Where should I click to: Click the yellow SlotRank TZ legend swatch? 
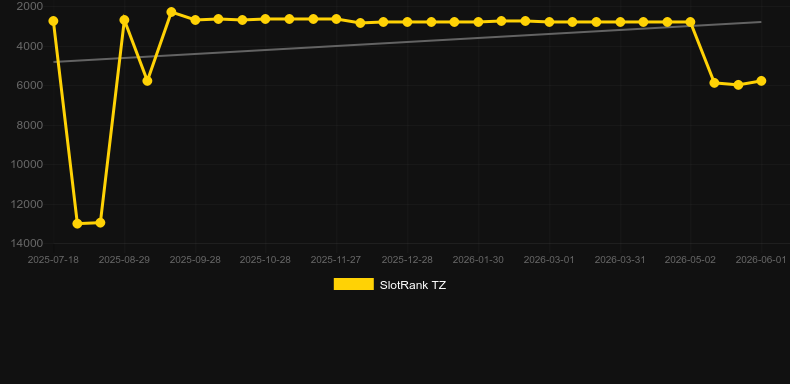point(354,284)
